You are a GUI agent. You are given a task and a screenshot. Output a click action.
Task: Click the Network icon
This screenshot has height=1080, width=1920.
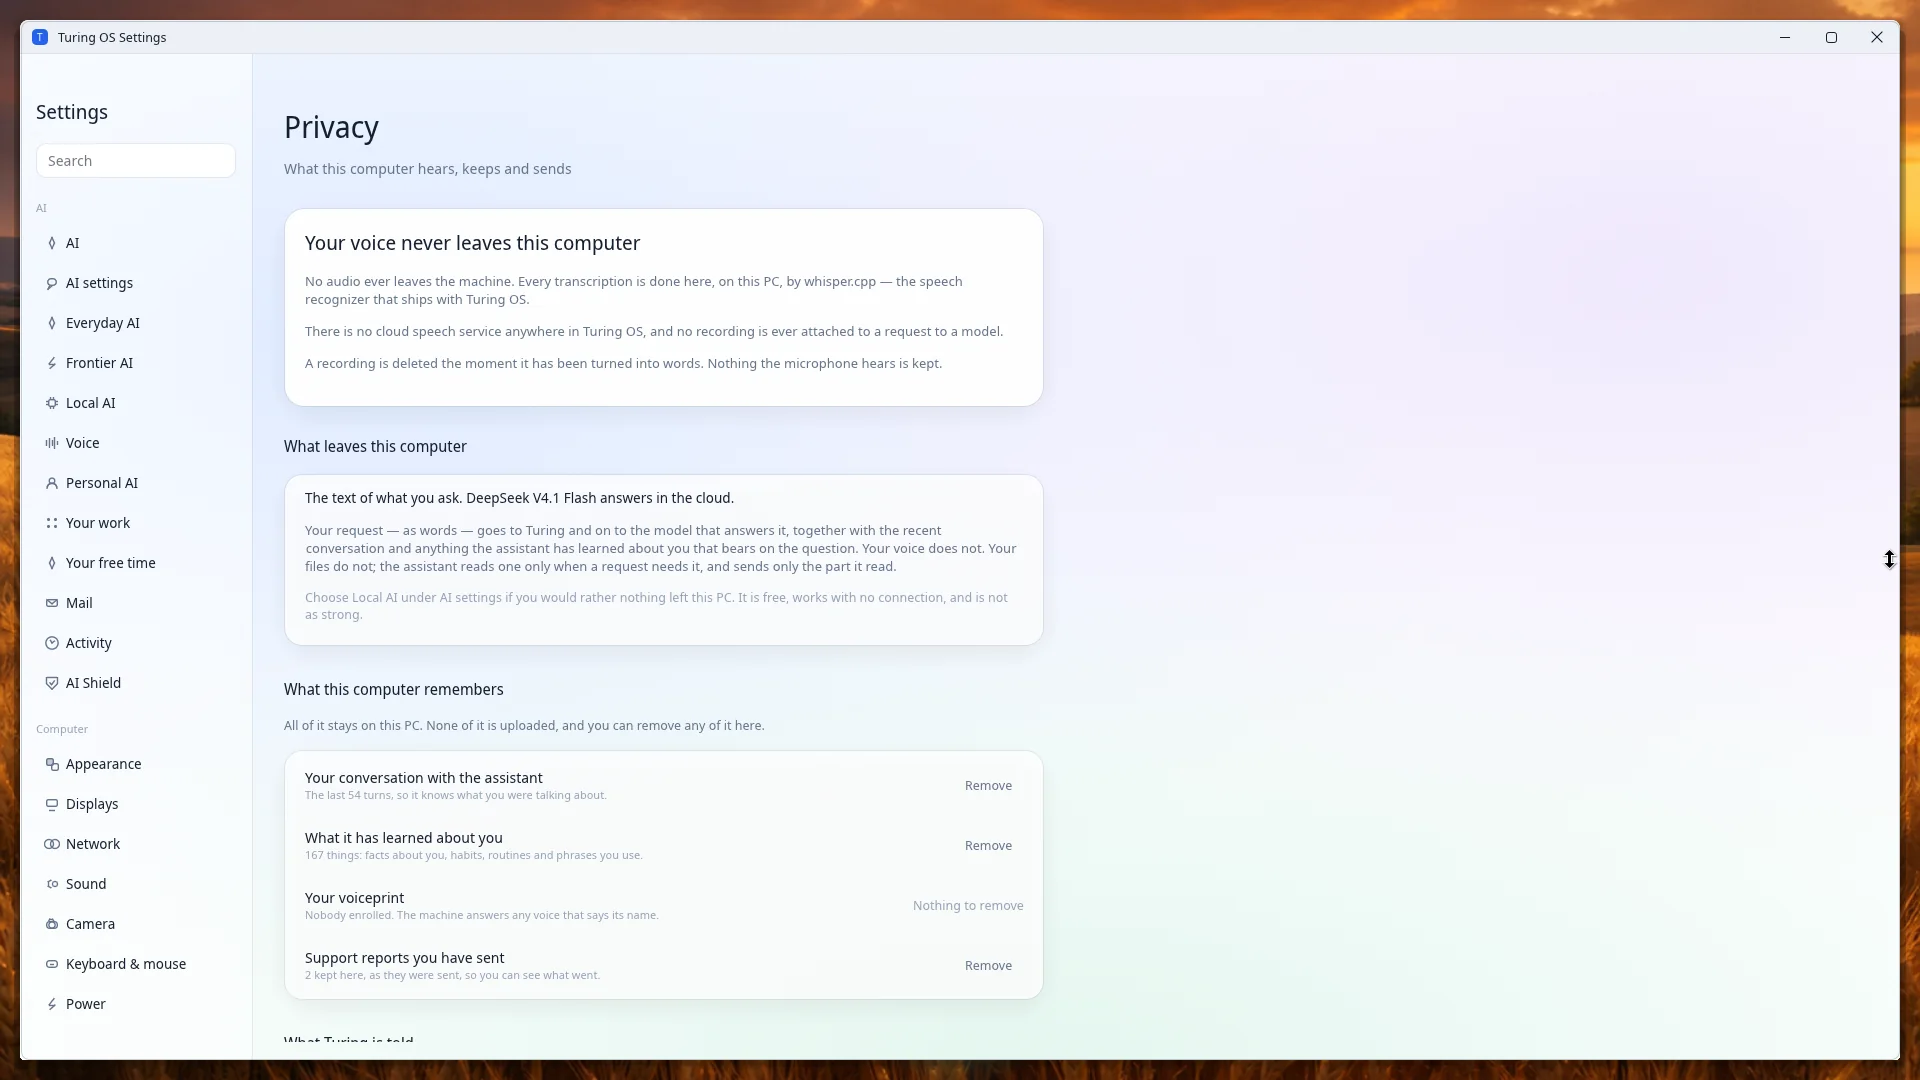(52, 844)
